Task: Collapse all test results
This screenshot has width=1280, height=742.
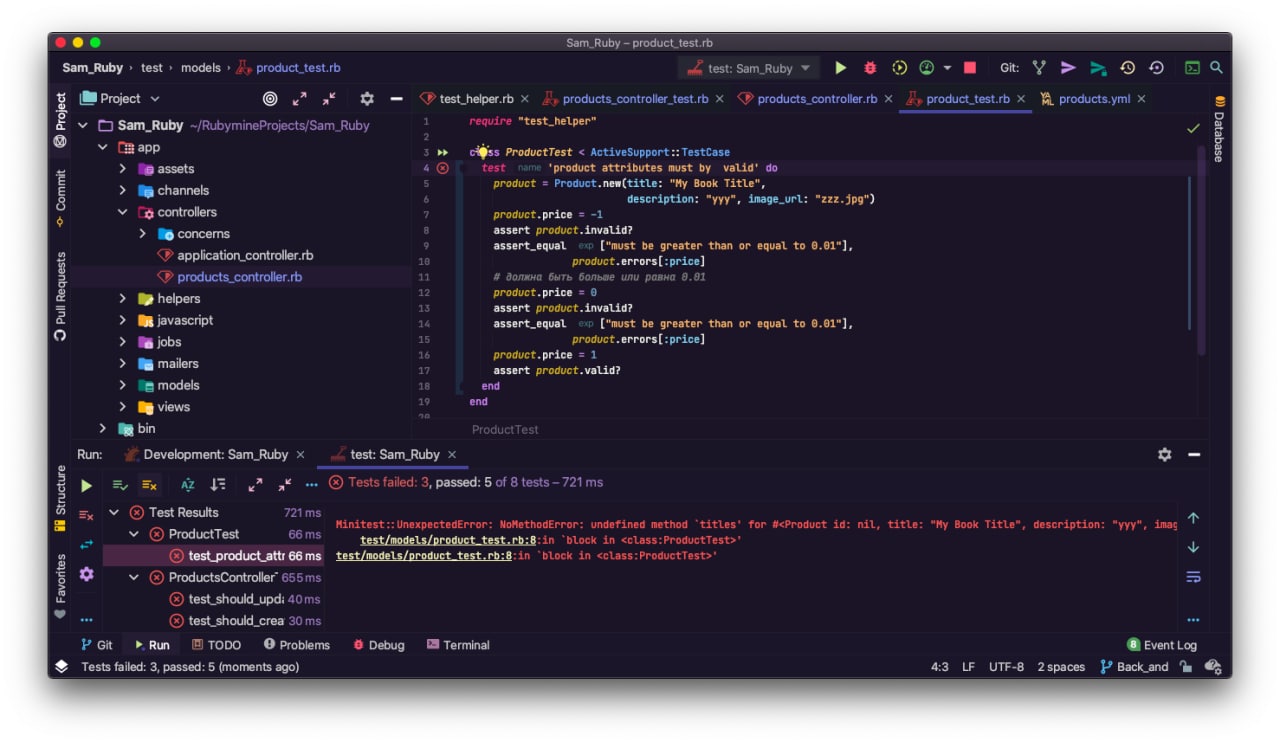Action: (x=284, y=484)
